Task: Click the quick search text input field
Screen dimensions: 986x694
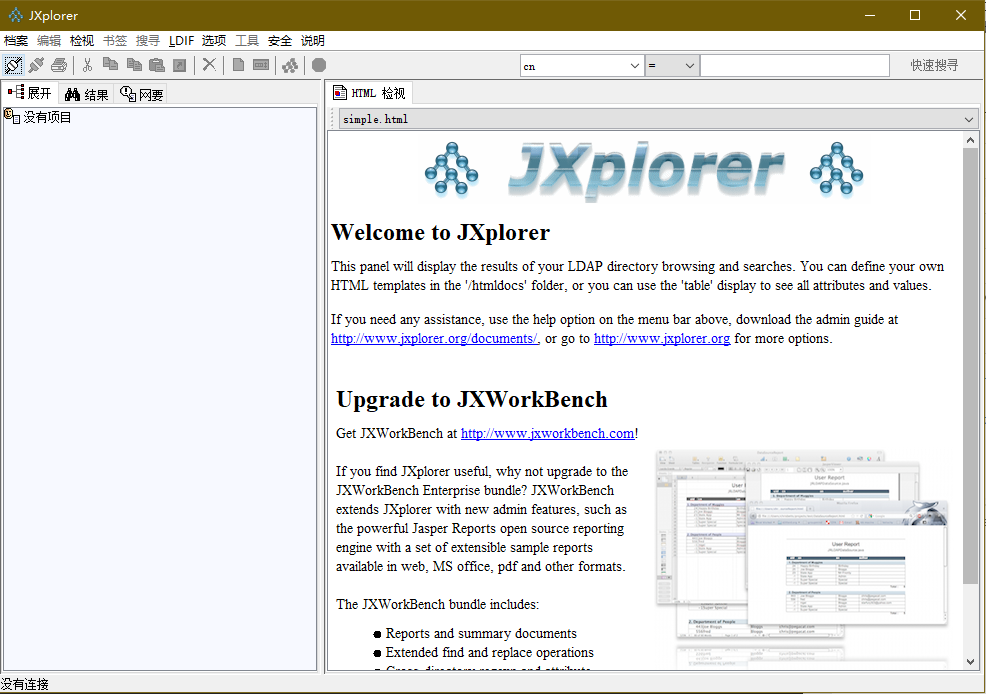Action: 794,66
